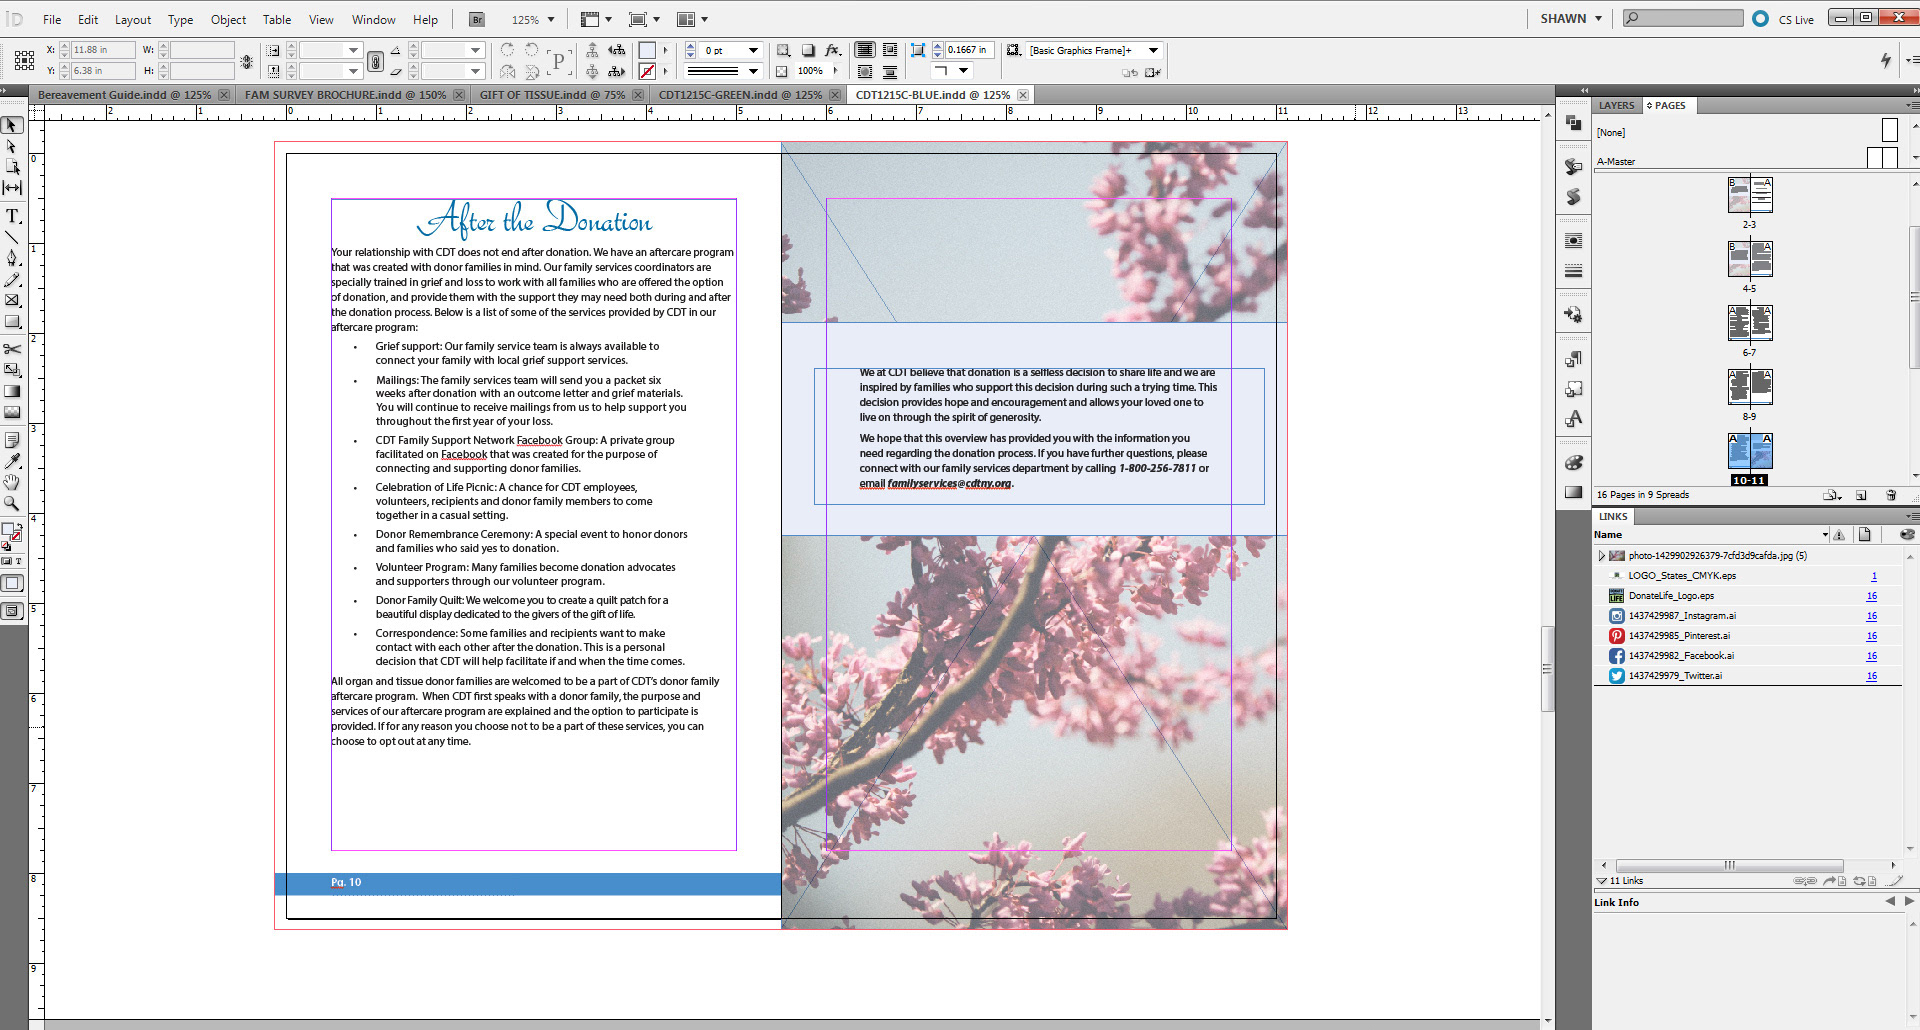Click CS Live button
Screen dimensions: 1920x1030
coord(1783,19)
